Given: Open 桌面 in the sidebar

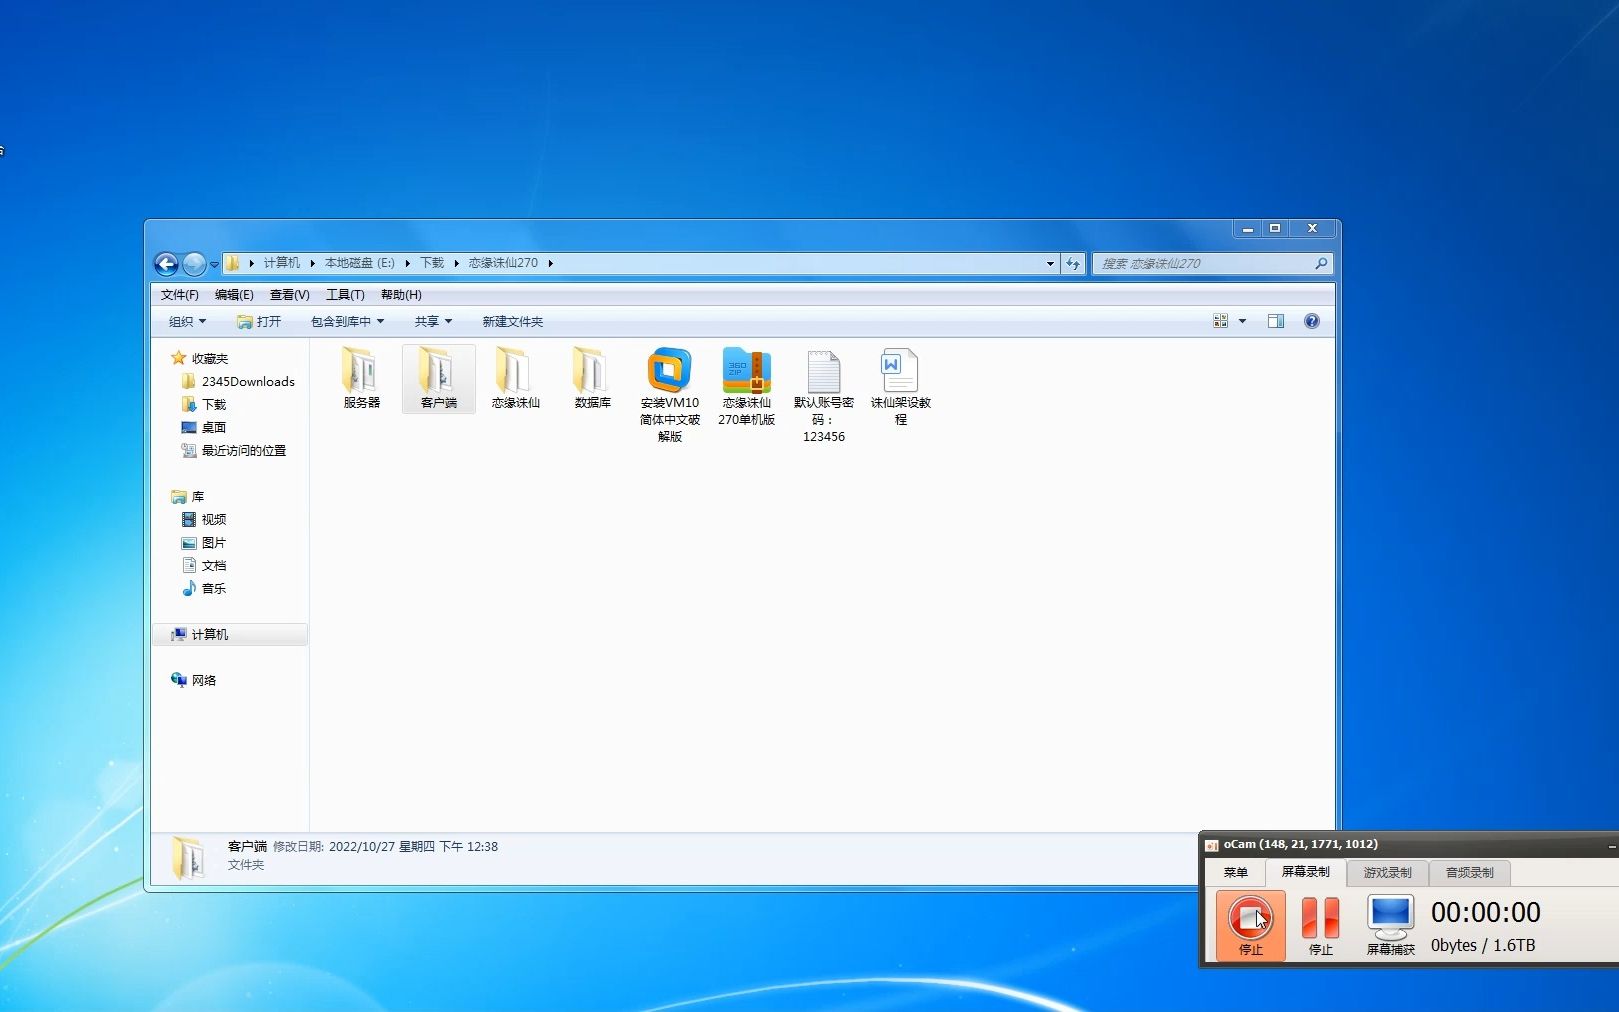Looking at the screenshot, I should click(x=204, y=427).
